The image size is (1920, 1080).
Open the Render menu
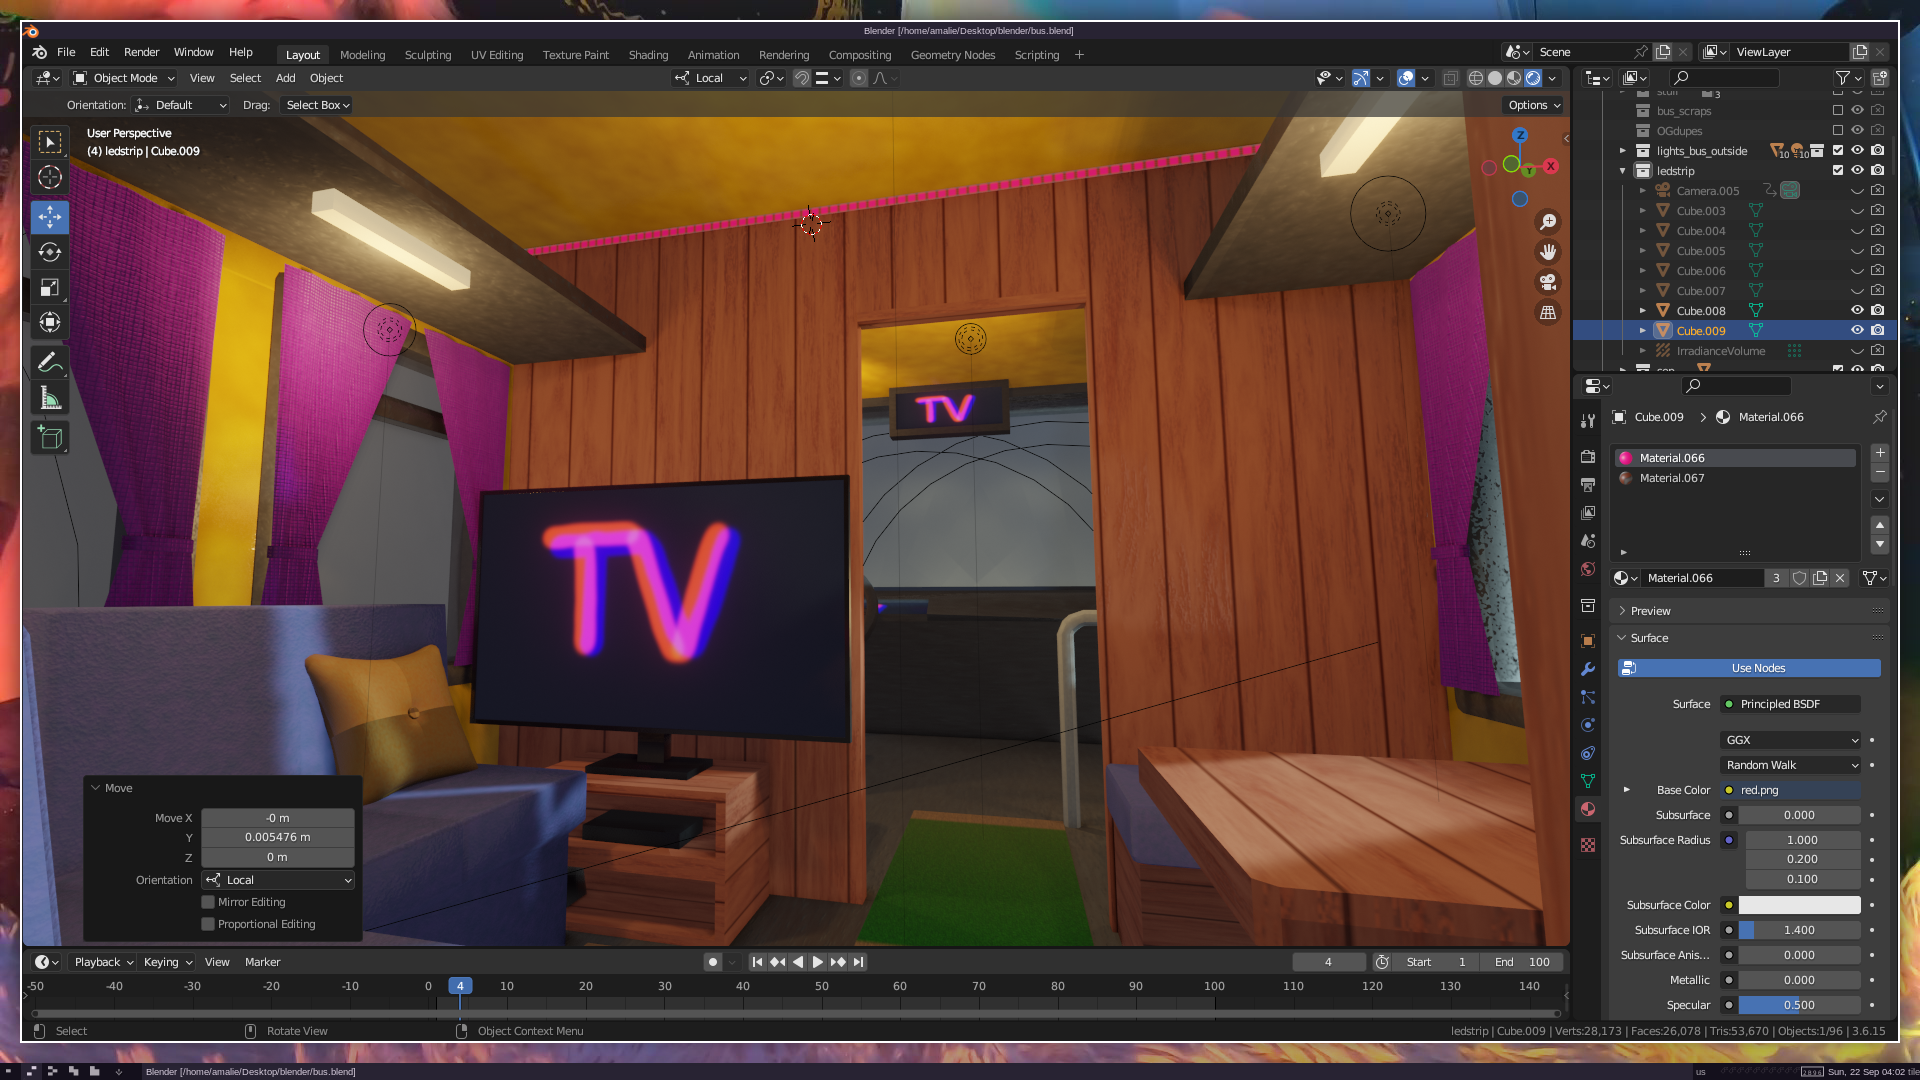[x=141, y=52]
